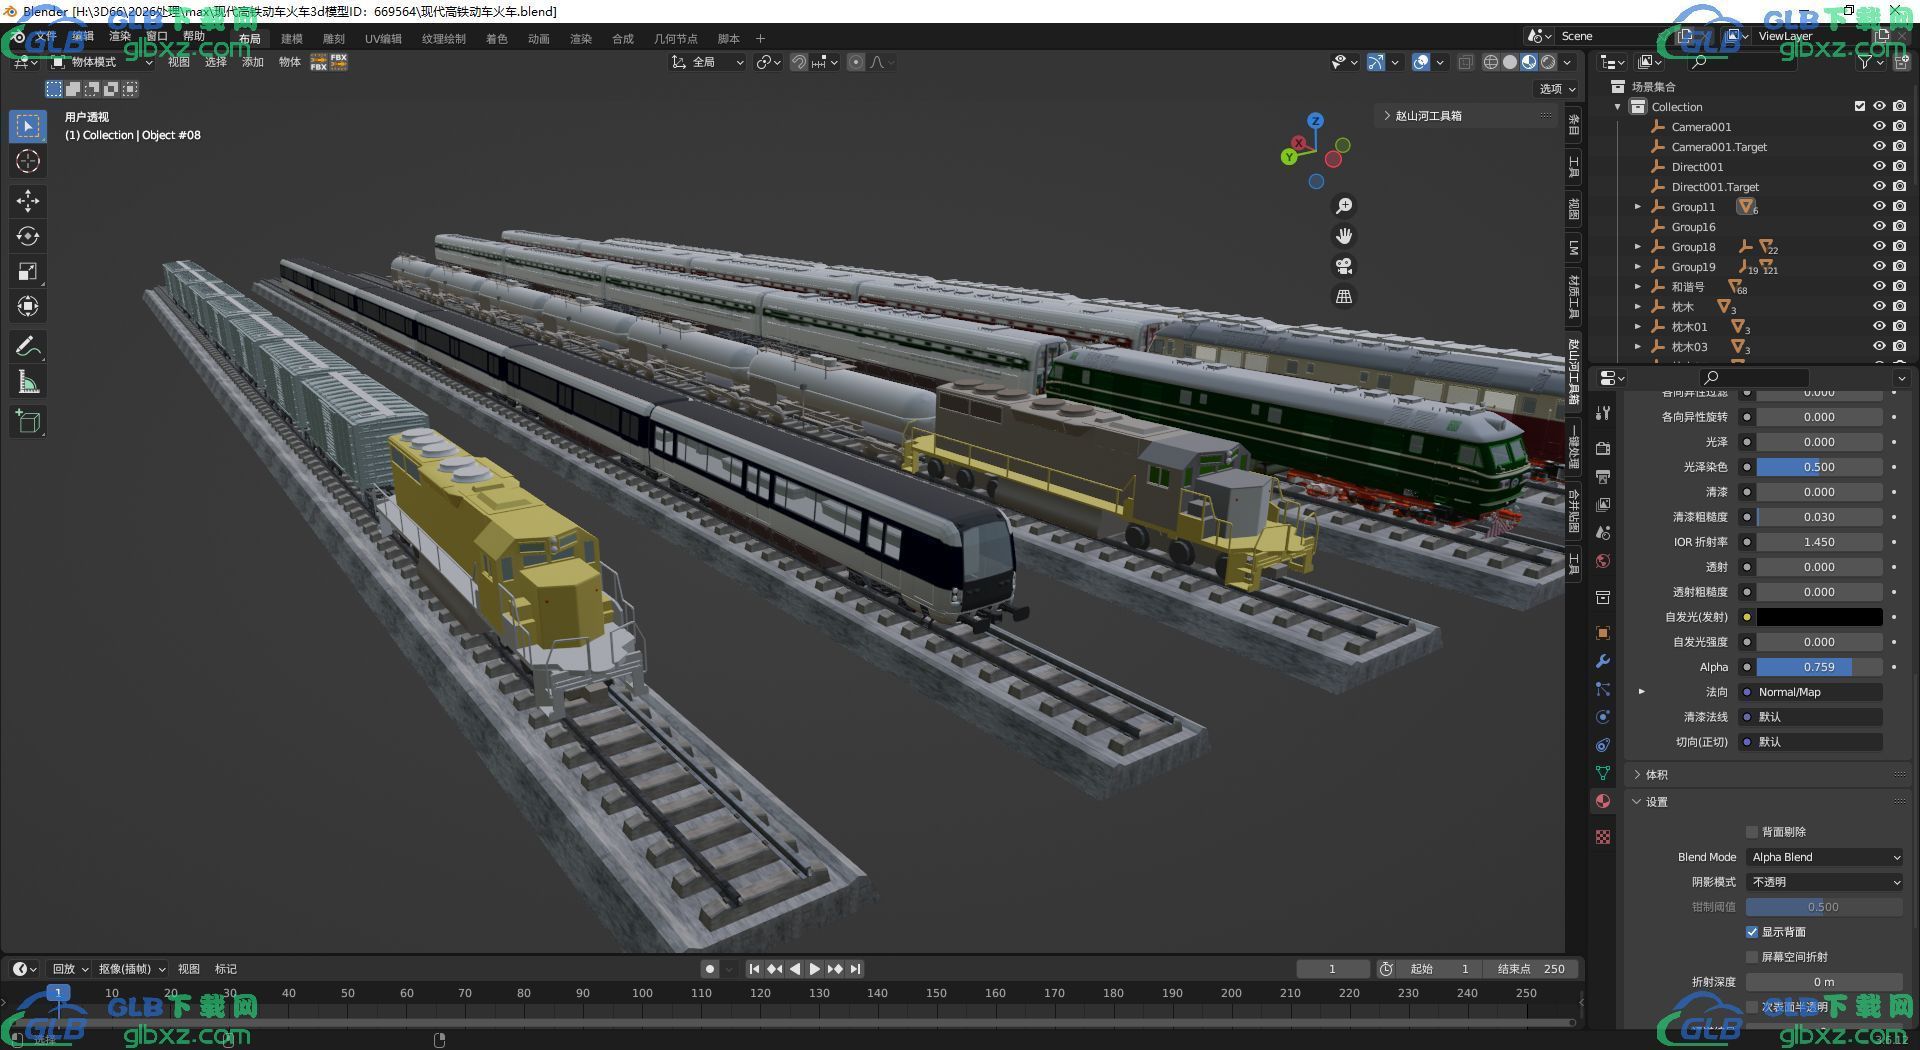Toggle camera view in viewport
This screenshot has height=1050, width=1920.
(x=1344, y=266)
